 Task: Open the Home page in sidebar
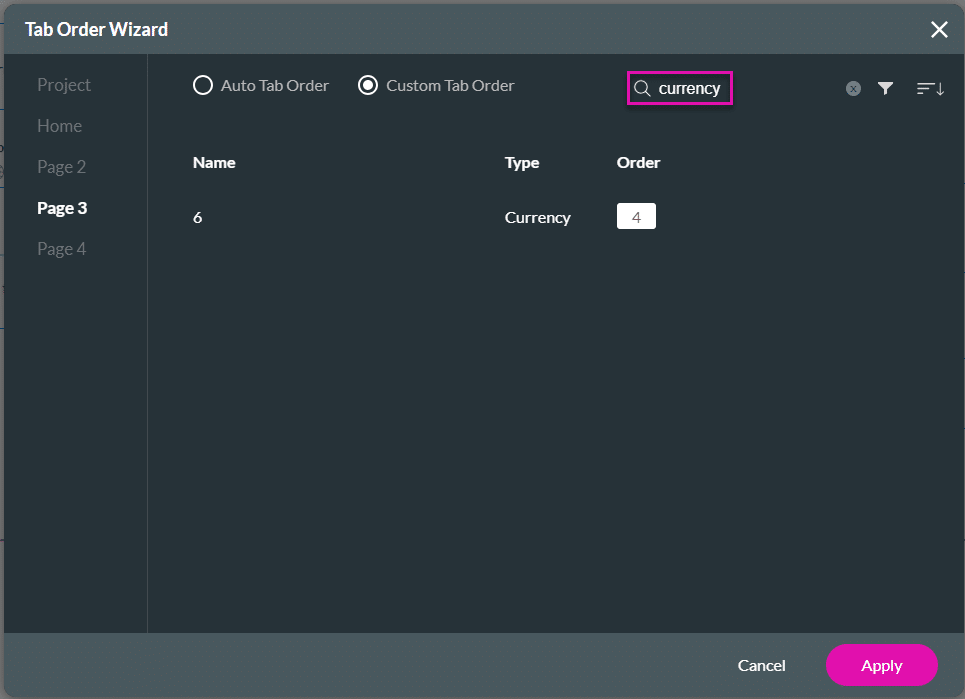tap(60, 126)
